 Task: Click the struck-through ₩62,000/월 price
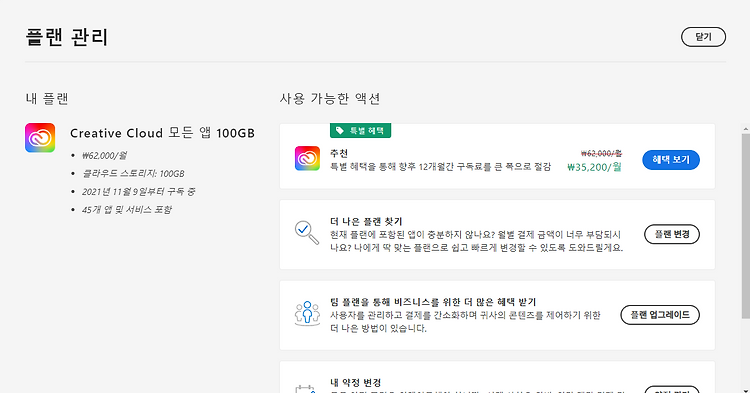(601, 153)
